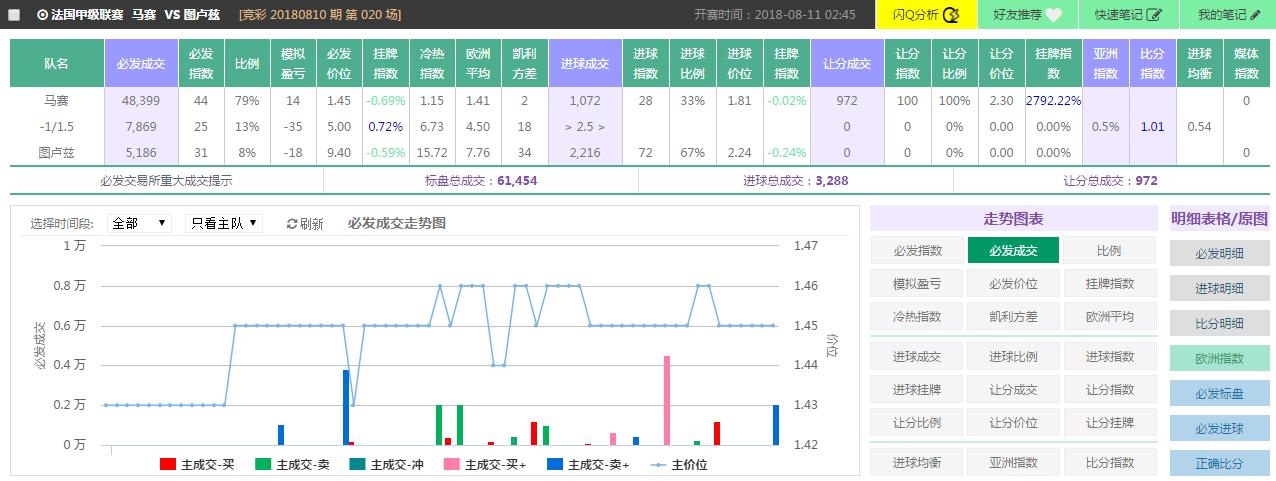This screenshot has width=1276, height=481.
Task: Click the 比分指数 table column header
Action: coord(1152,63)
